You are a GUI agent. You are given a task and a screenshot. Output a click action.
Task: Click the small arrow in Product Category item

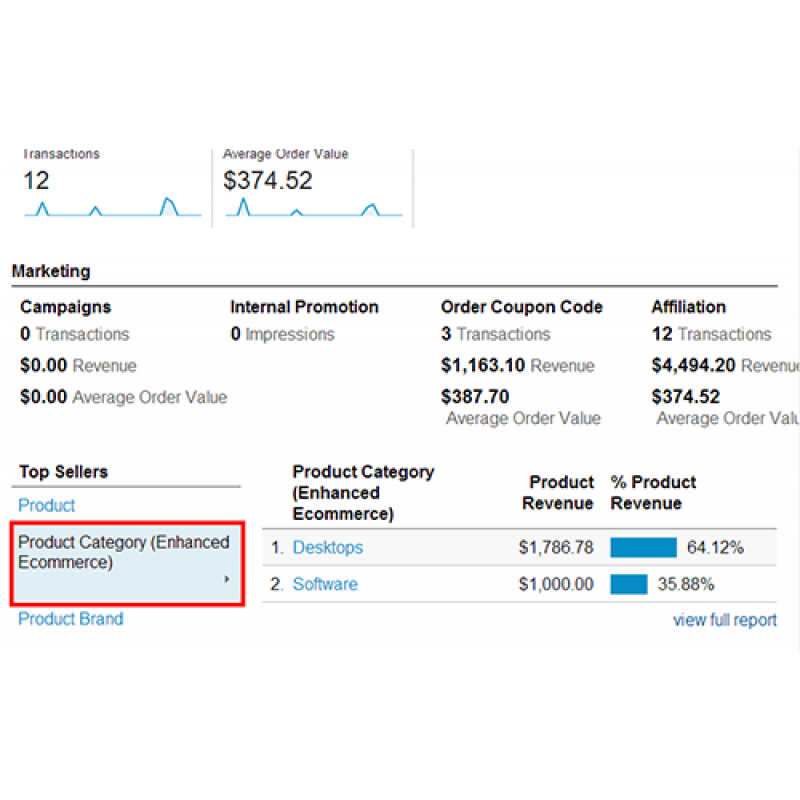(226, 579)
